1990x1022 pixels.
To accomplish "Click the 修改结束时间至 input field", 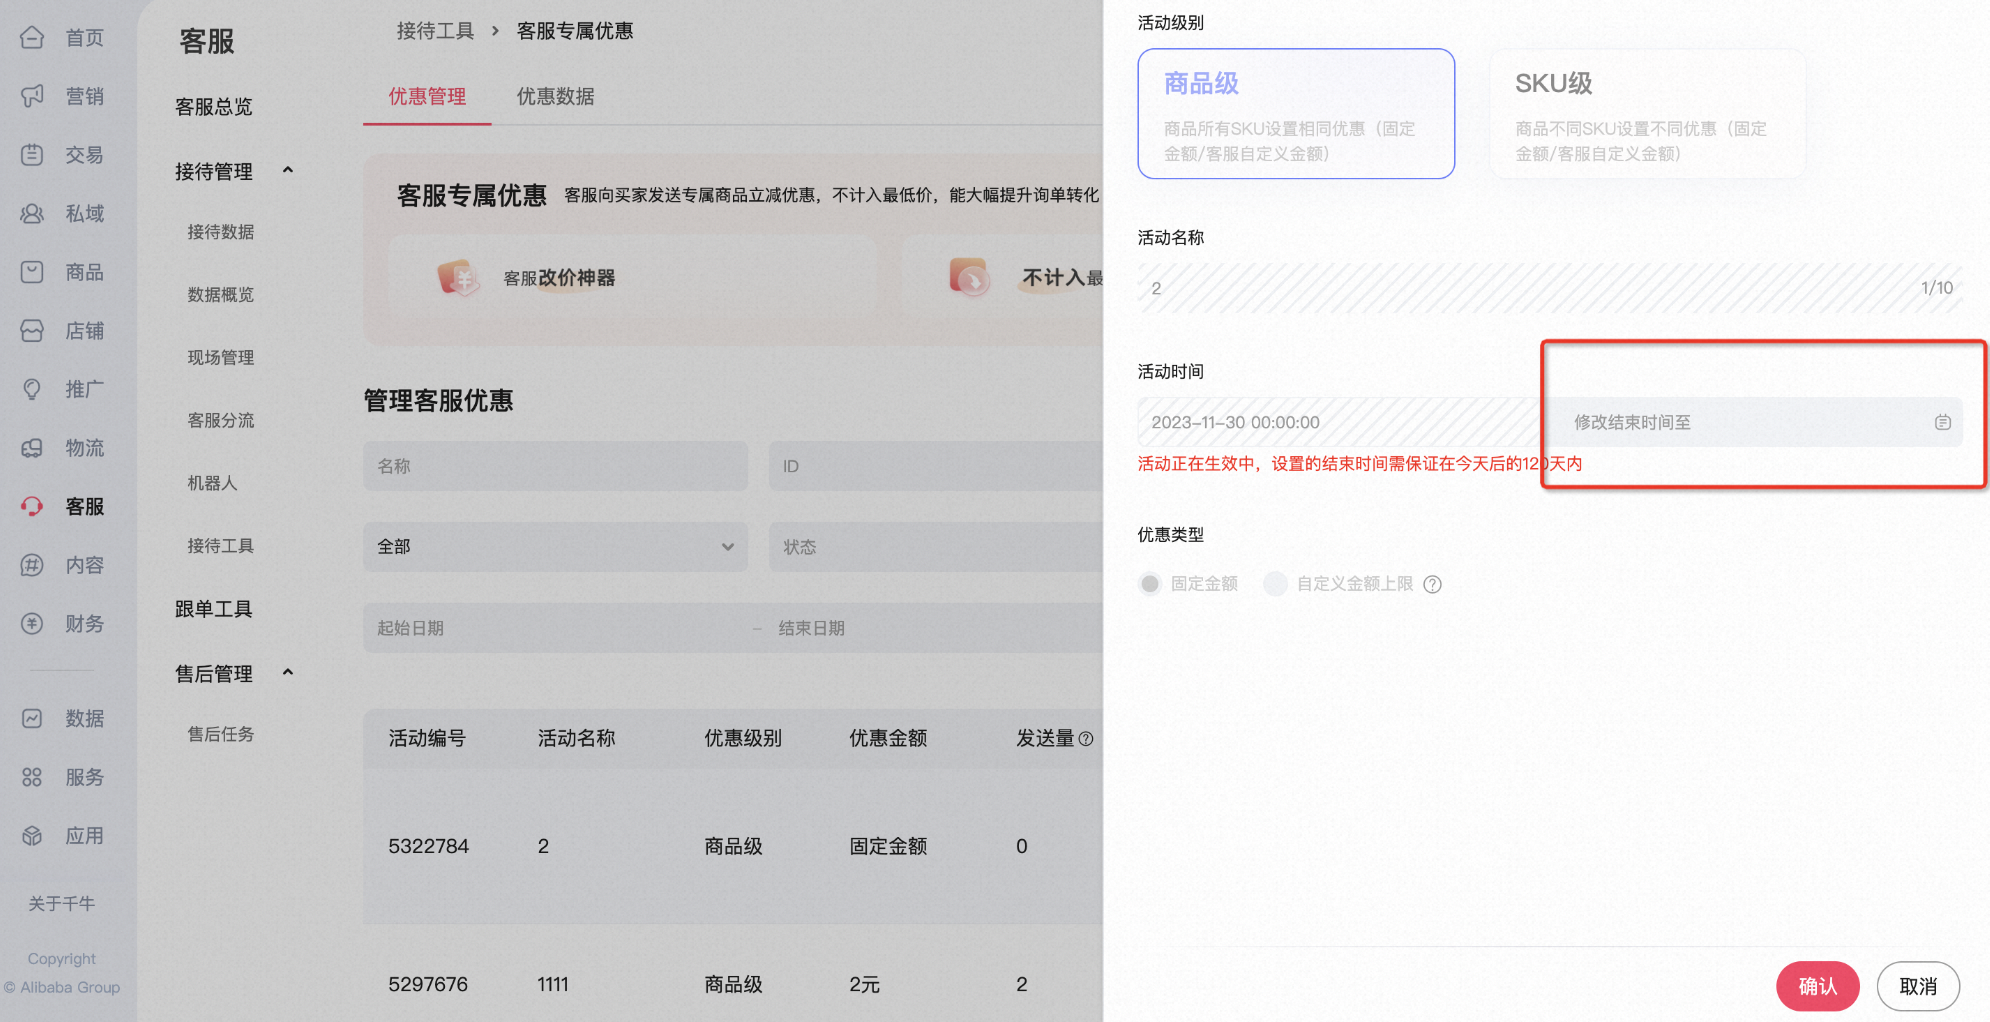I will pos(1755,422).
